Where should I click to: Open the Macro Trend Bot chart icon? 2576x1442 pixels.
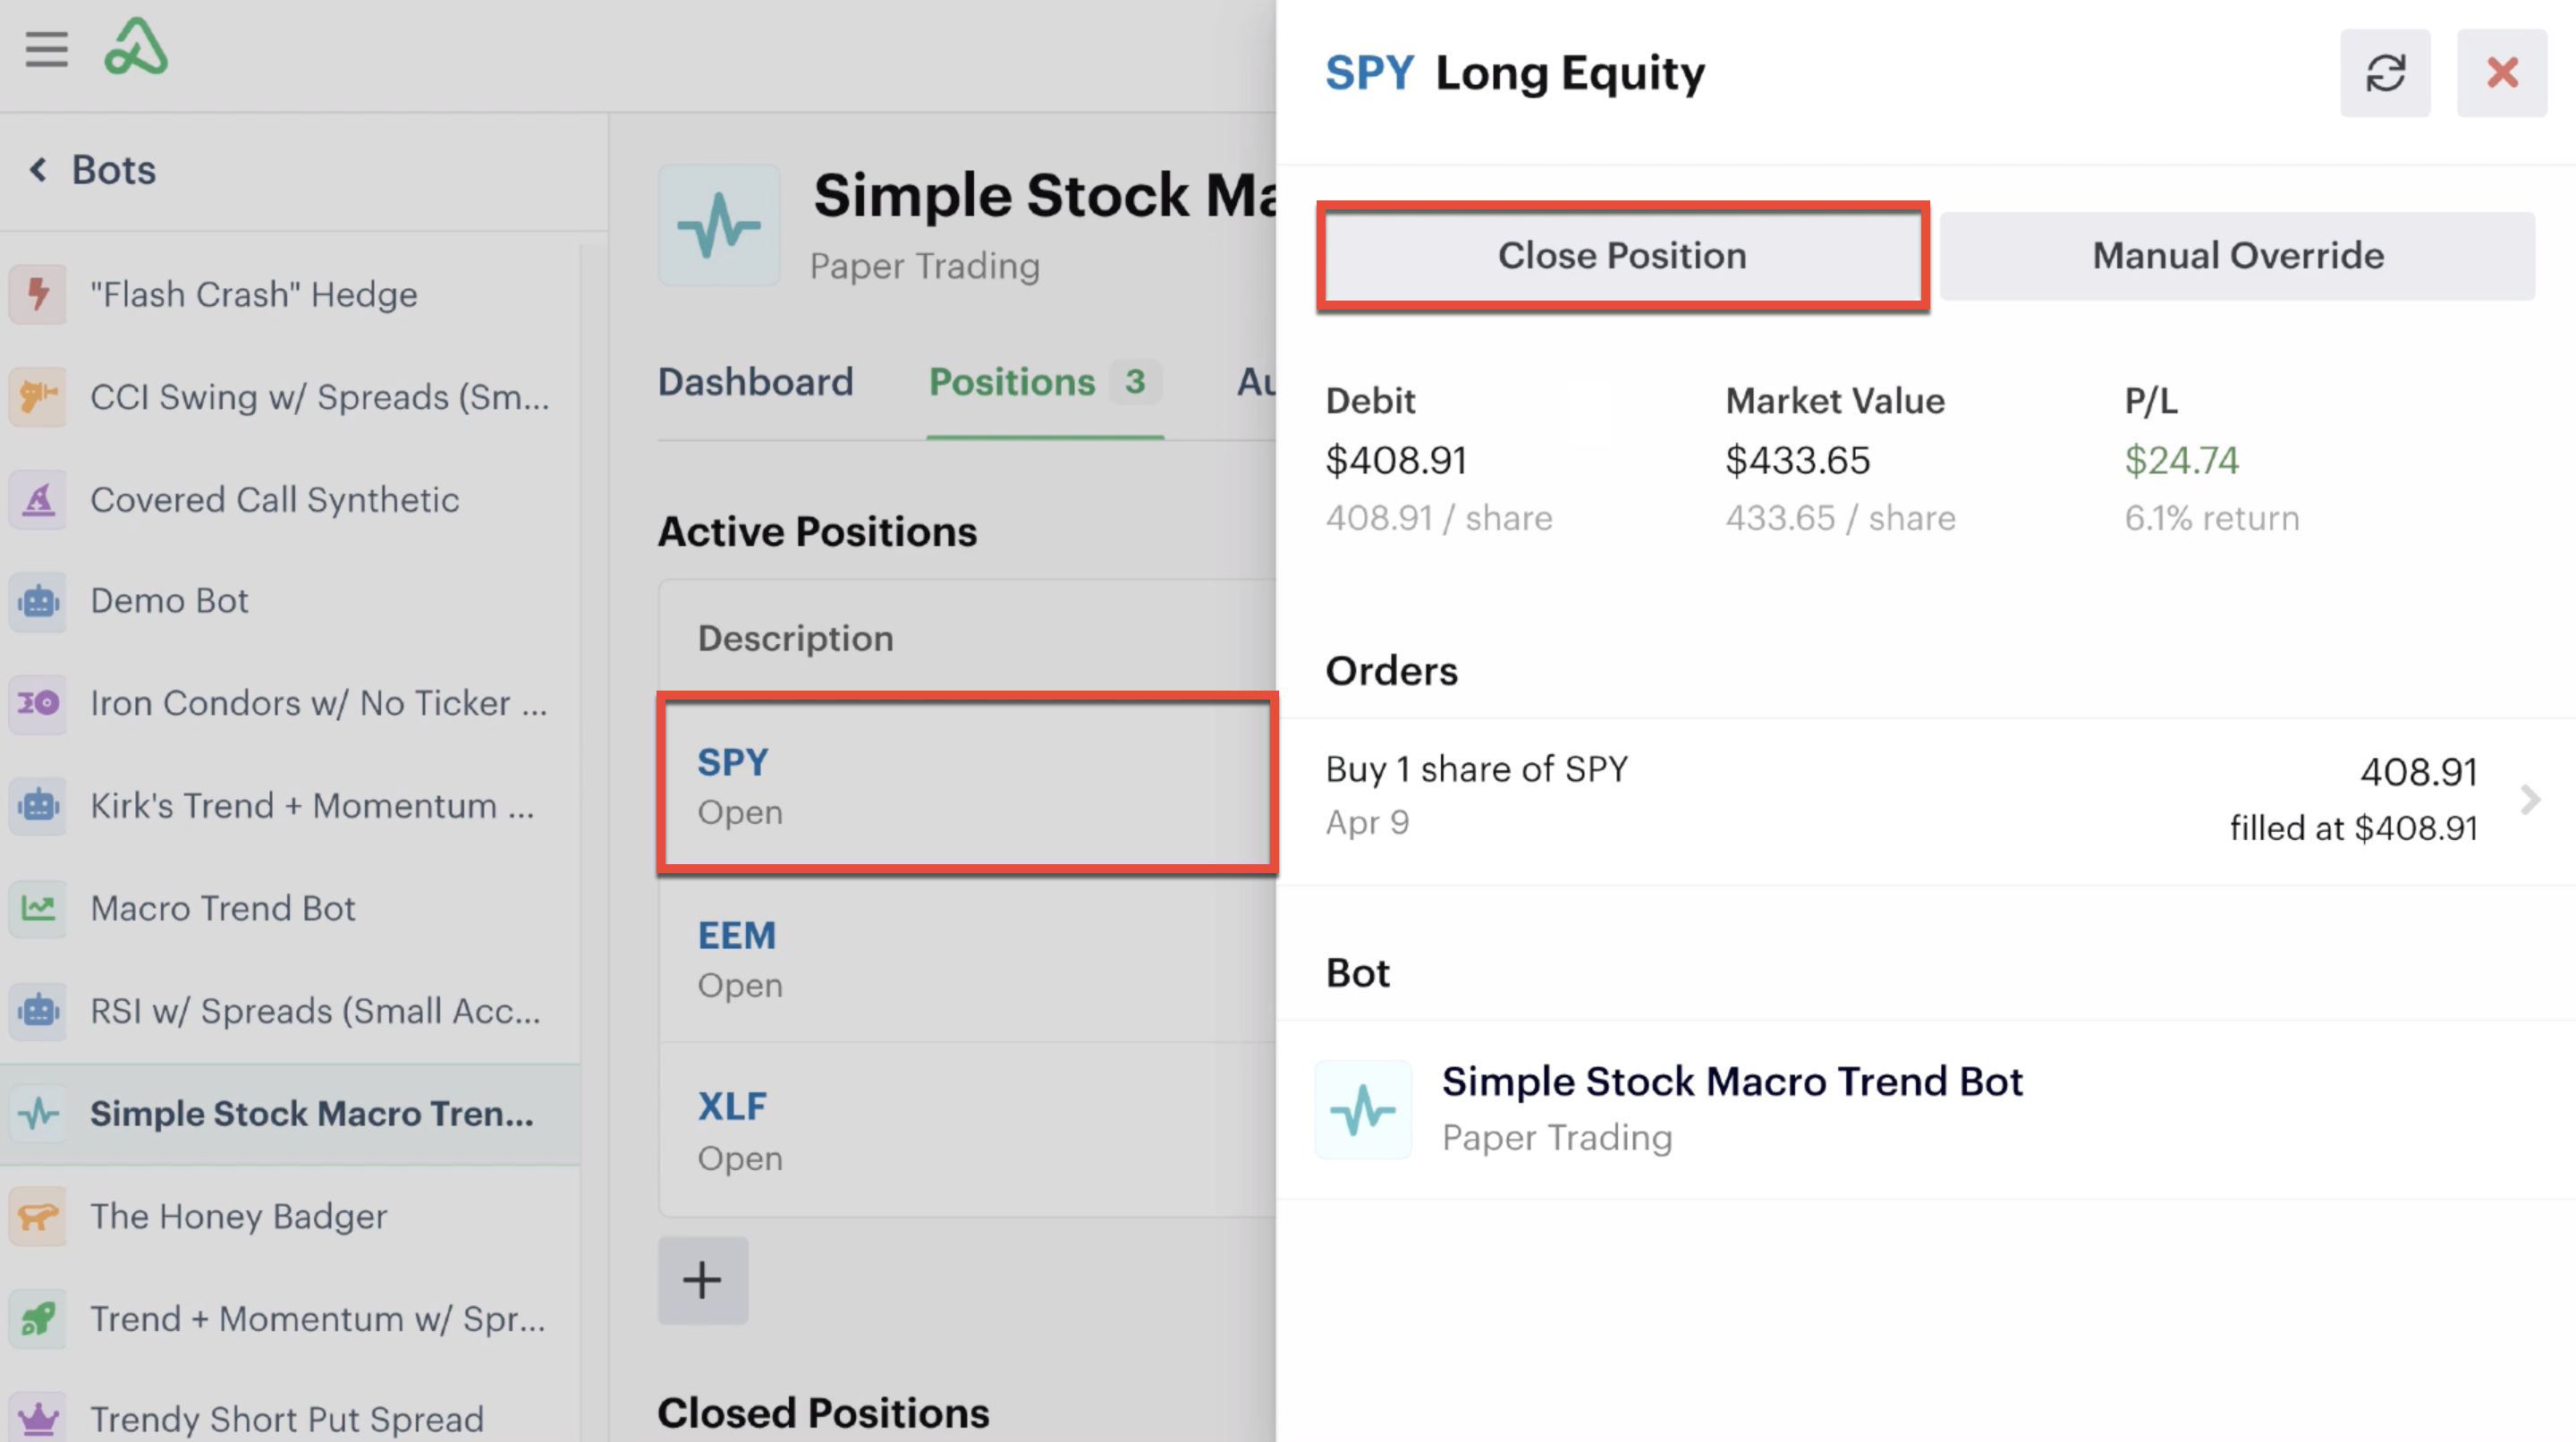click(x=38, y=908)
